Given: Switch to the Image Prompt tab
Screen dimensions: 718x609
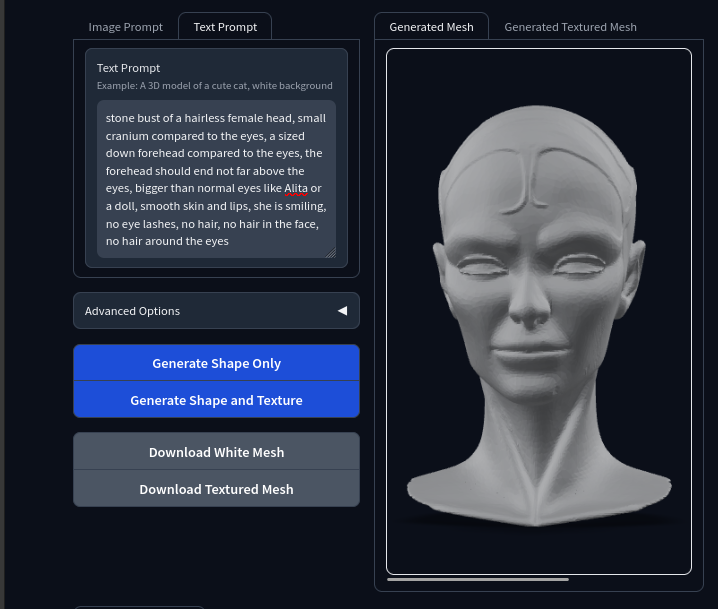Looking at the screenshot, I should [125, 27].
